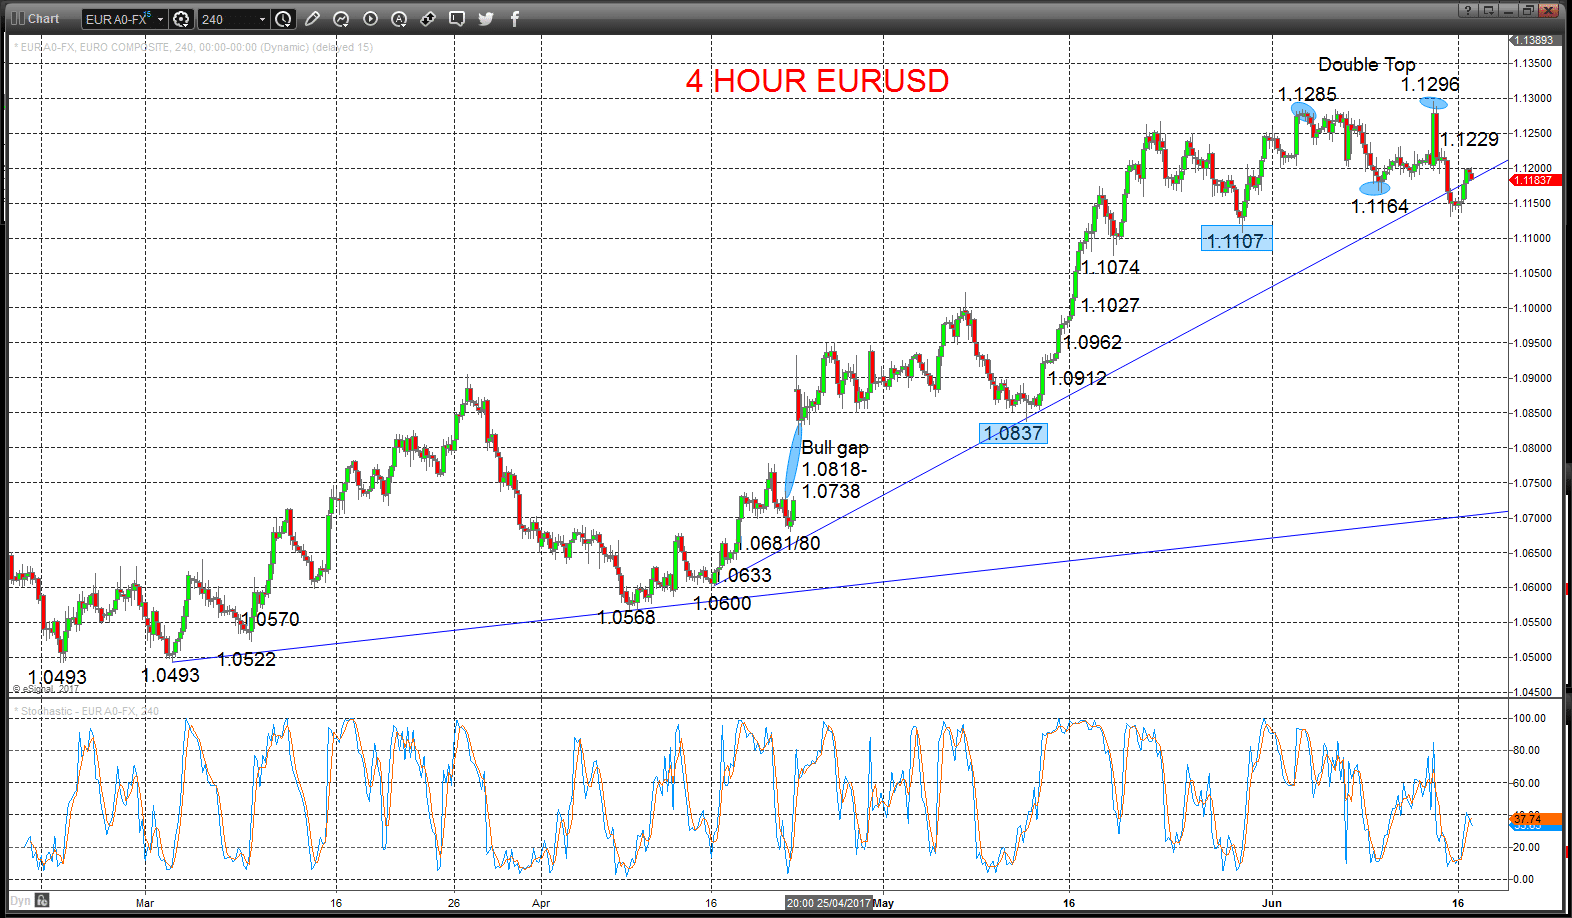
Task: Toggle the lock icon beside Dyn
Action: click(x=42, y=901)
